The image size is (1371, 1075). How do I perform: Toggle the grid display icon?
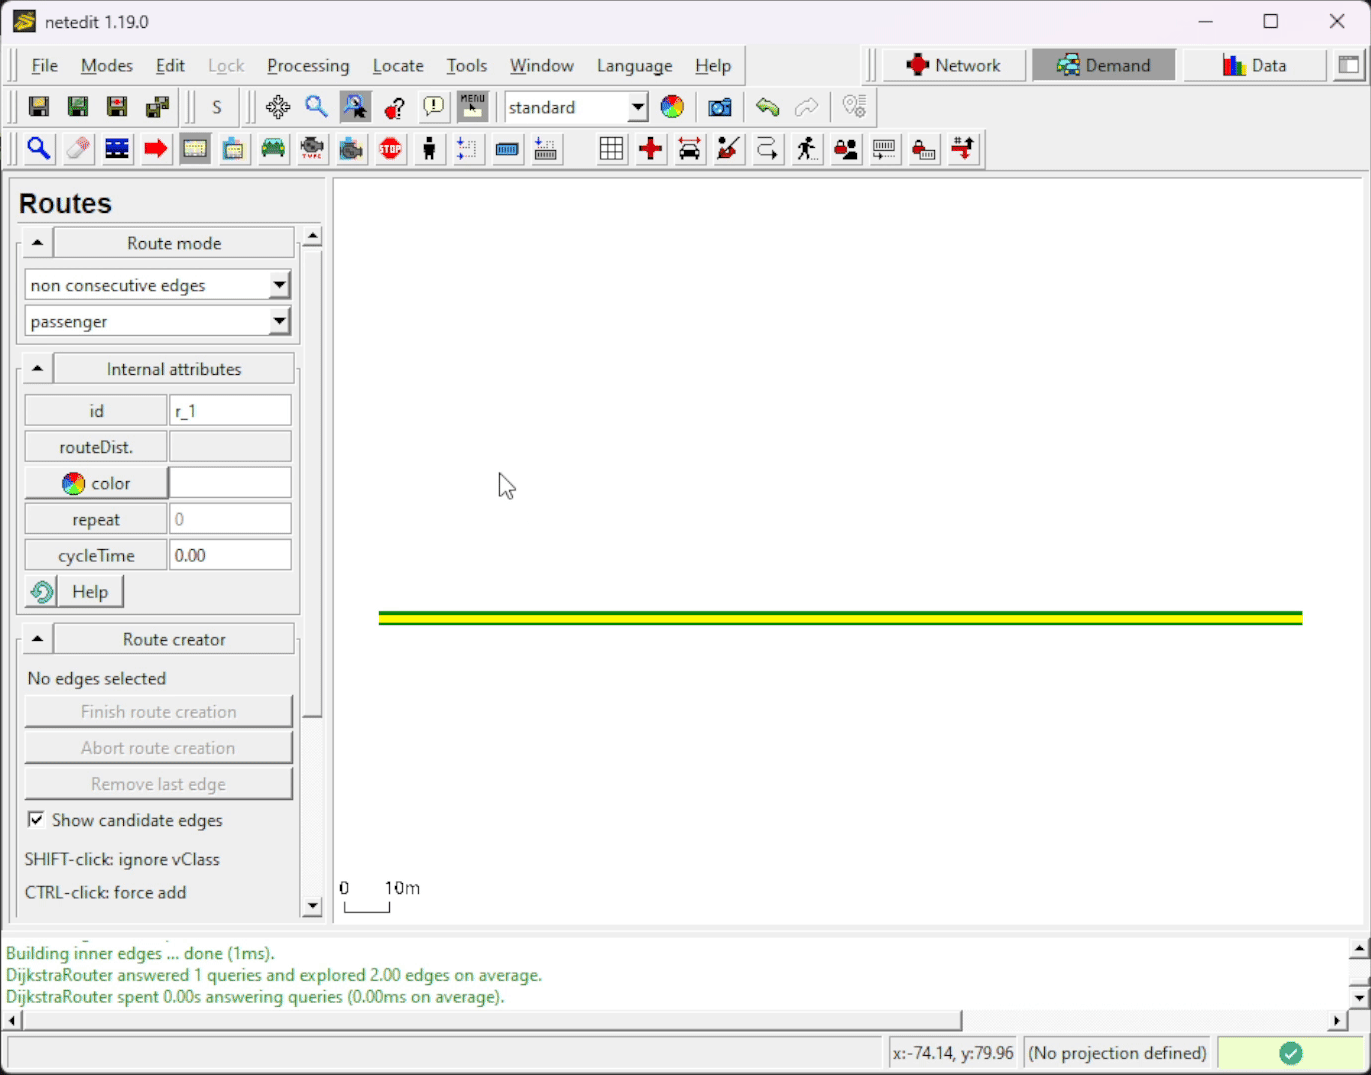tap(611, 149)
